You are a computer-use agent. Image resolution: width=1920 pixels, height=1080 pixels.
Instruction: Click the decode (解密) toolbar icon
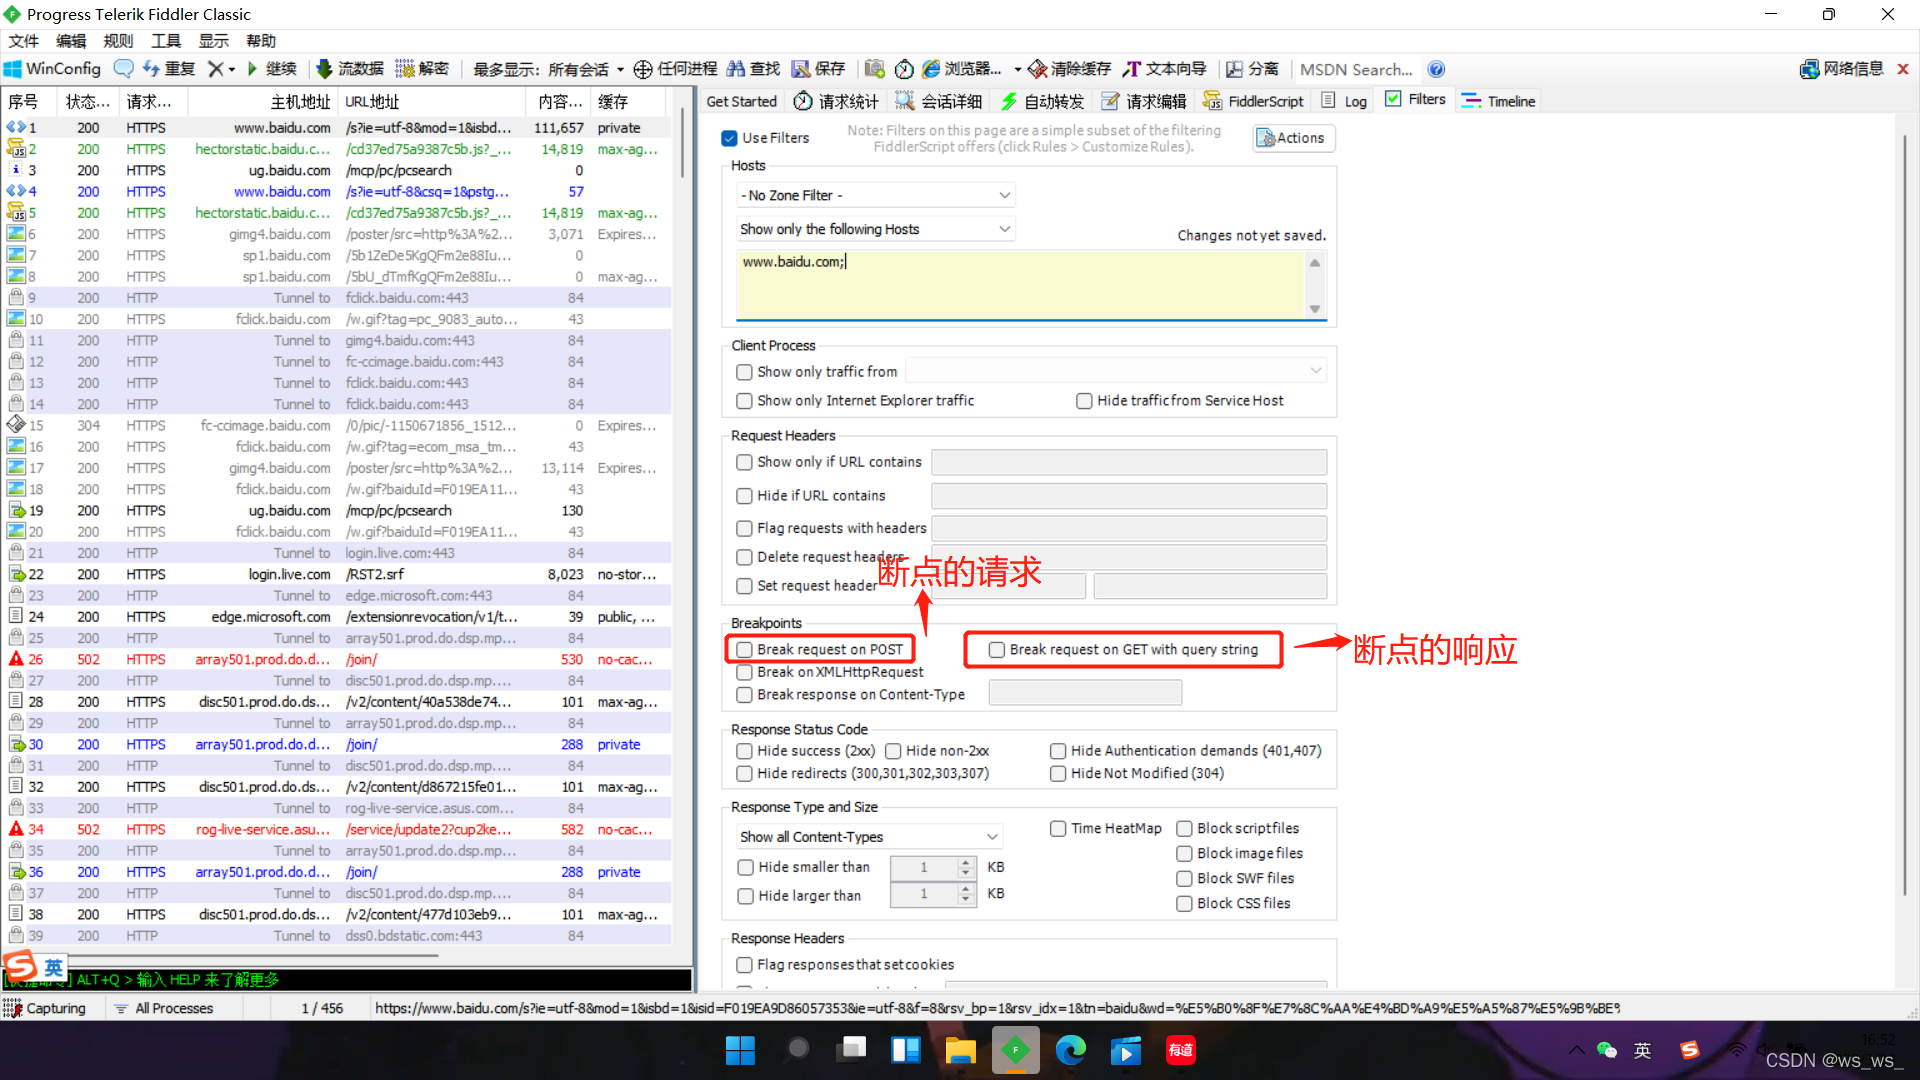404,69
